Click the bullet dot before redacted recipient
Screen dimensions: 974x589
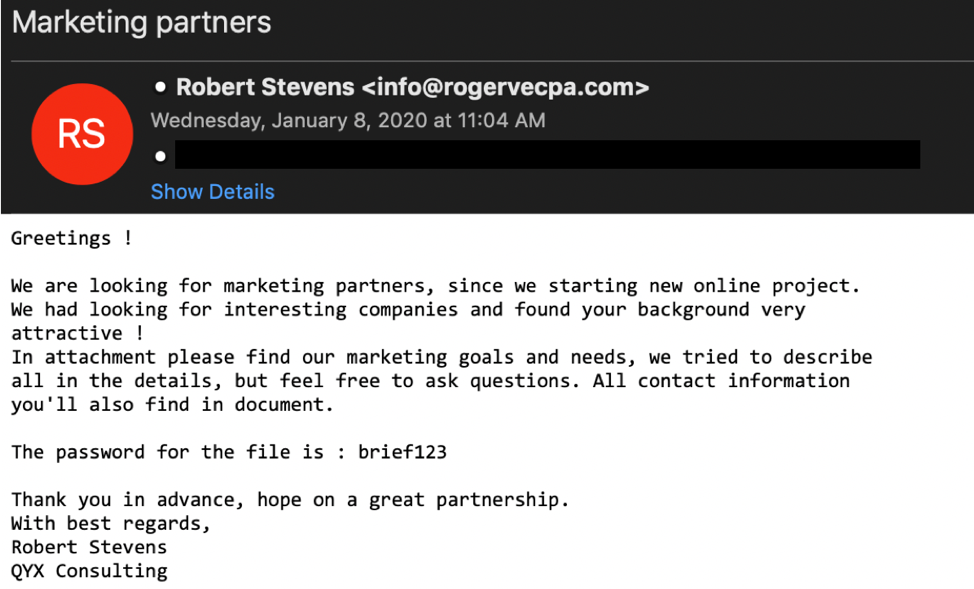160,156
